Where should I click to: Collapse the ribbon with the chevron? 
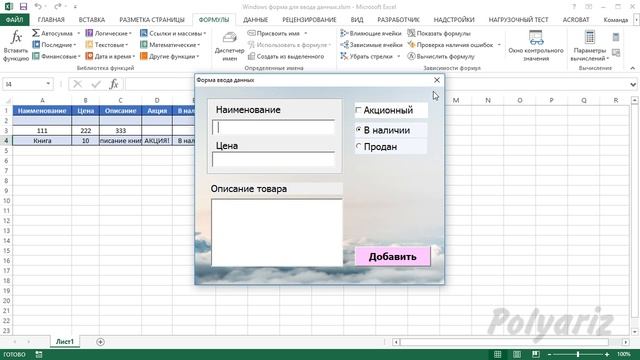(633, 68)
